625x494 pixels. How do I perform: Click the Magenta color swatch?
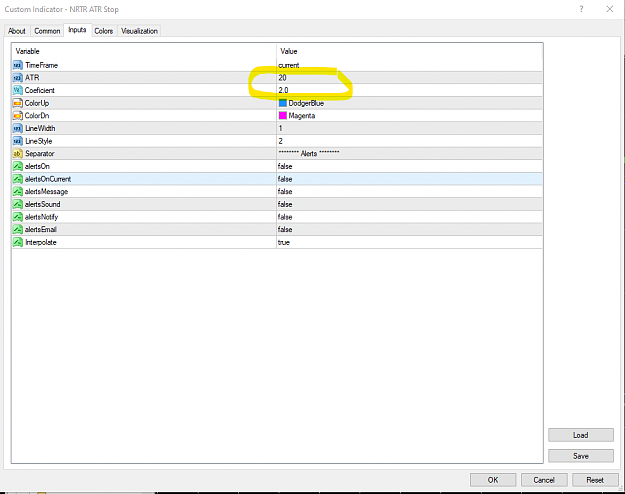pos(283,116)
